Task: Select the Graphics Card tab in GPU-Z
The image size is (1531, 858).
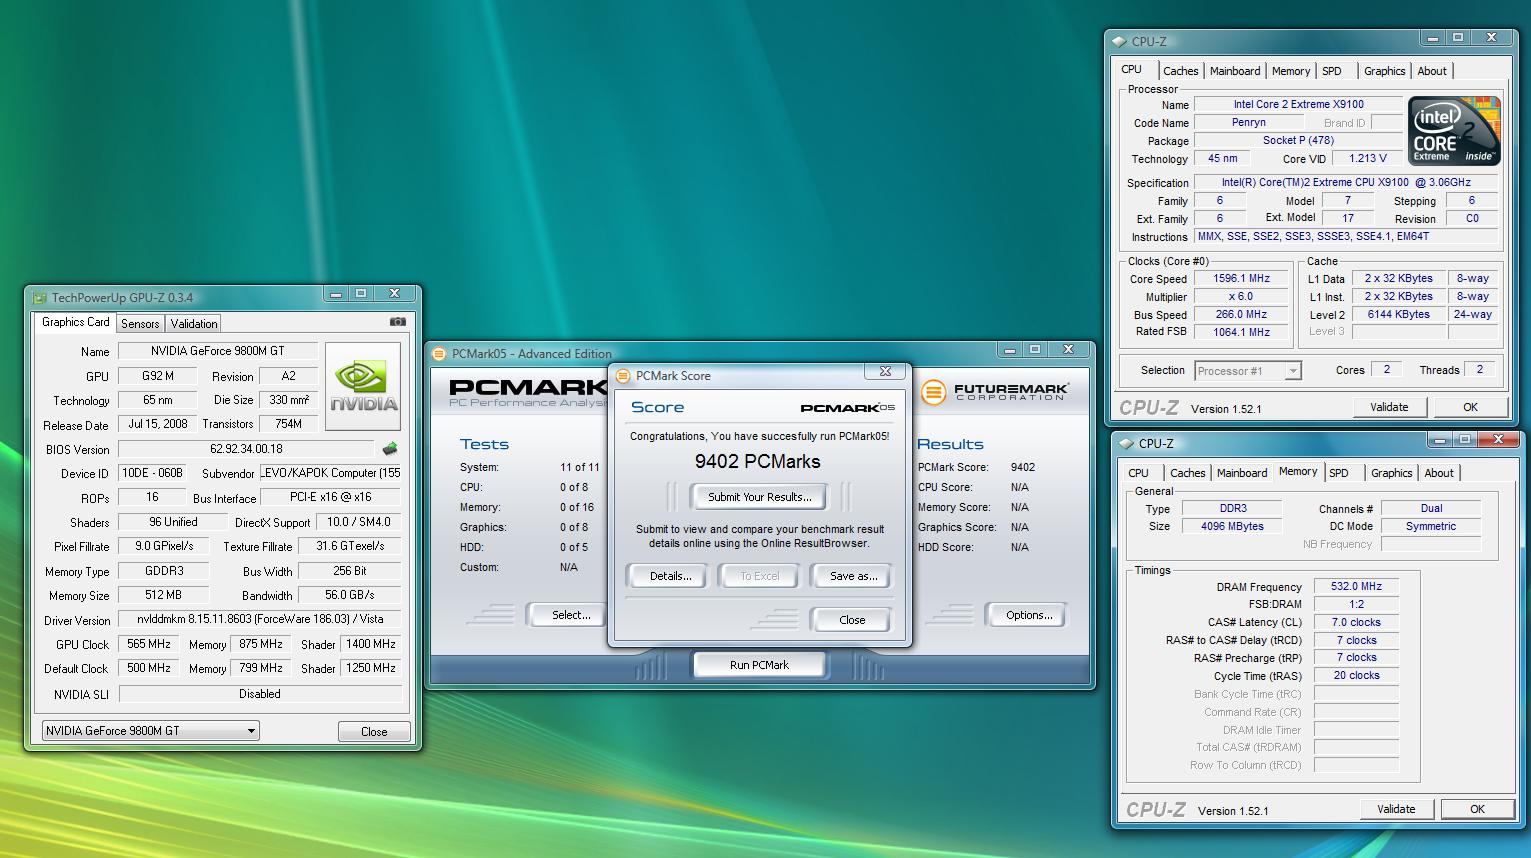Action: pos(75,322)
